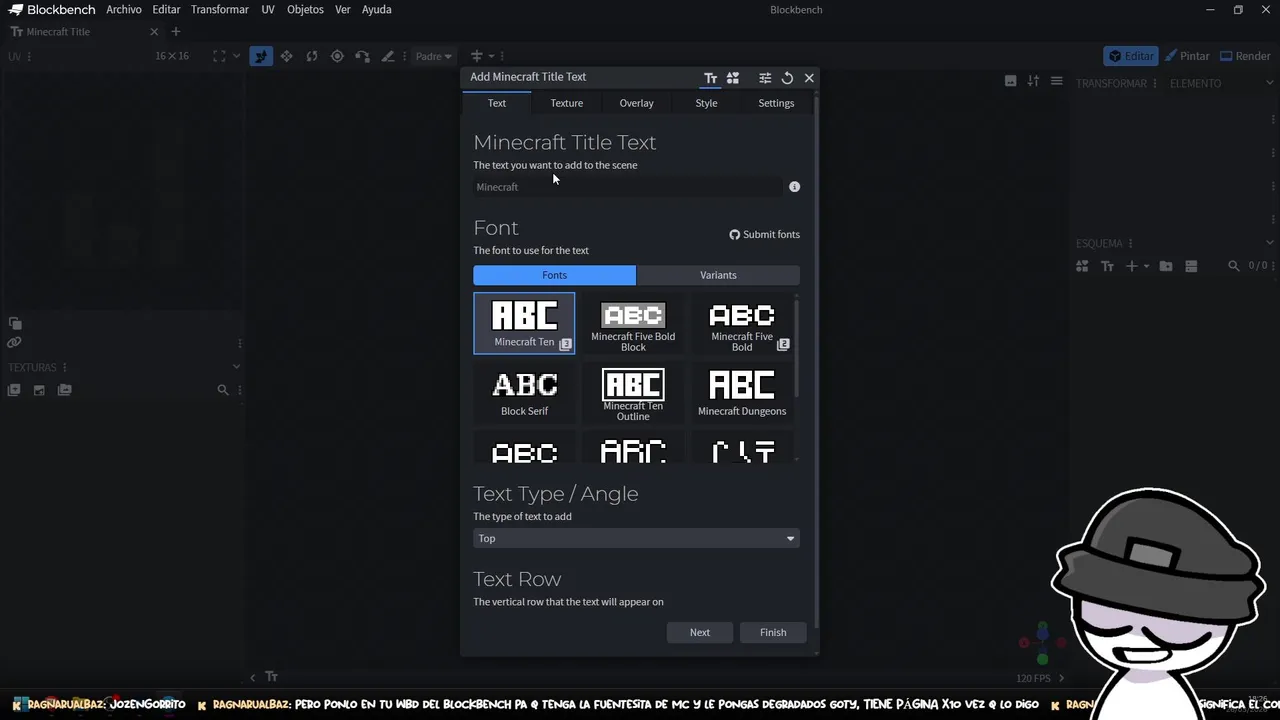Image resolution: width=1280 pixels, height=720 pixels.
Task: Select the Seam/brush edit tool icon
Action: pos(387,56)
